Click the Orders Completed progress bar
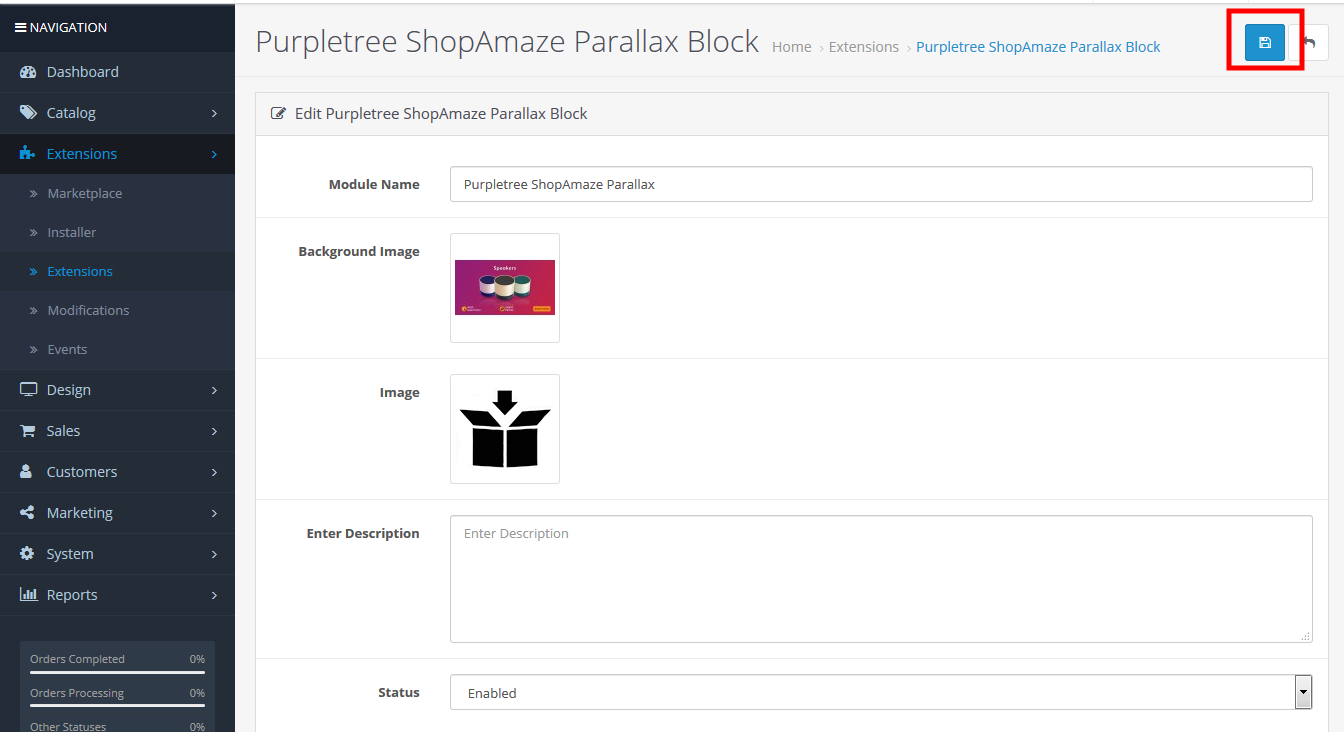The width and height of the screenshot is (1344, 732). [x=117, y=673]
